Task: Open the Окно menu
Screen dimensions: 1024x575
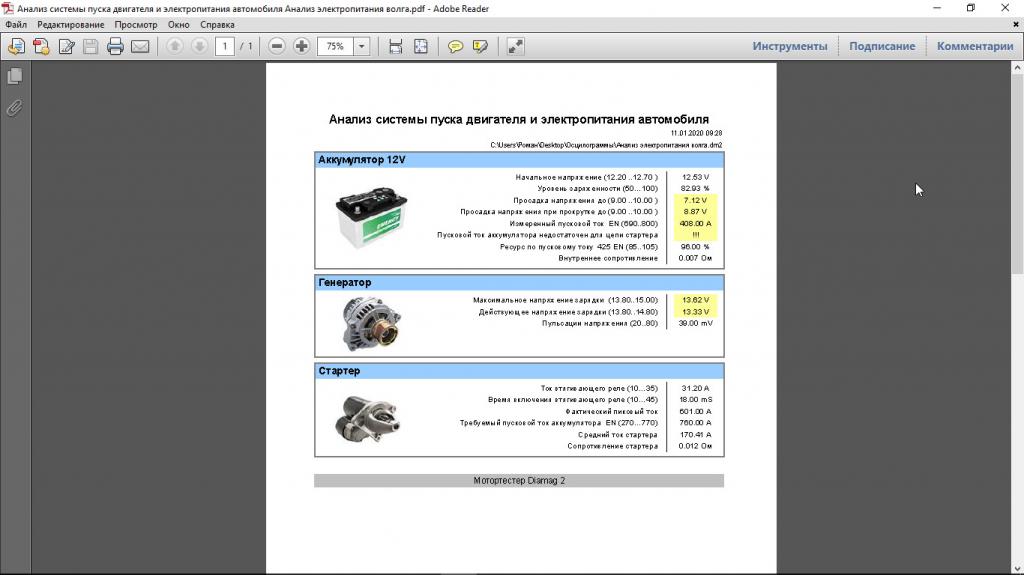Action: tap(178, 25)
